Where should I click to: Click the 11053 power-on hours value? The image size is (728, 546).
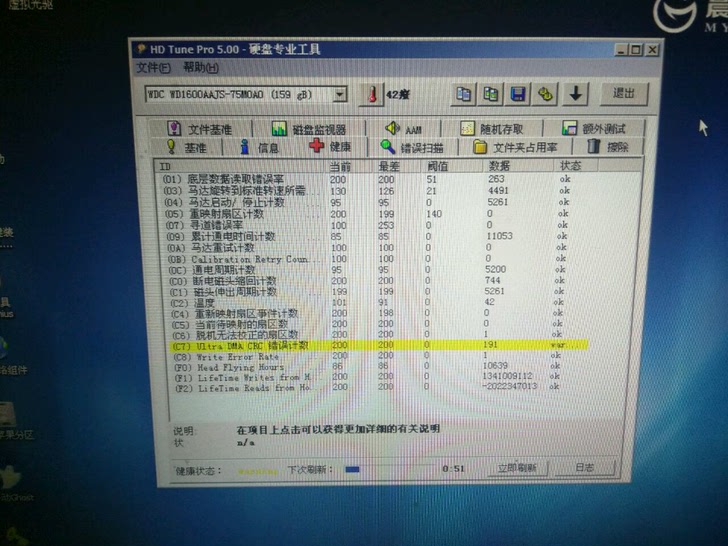click(499, 236)
